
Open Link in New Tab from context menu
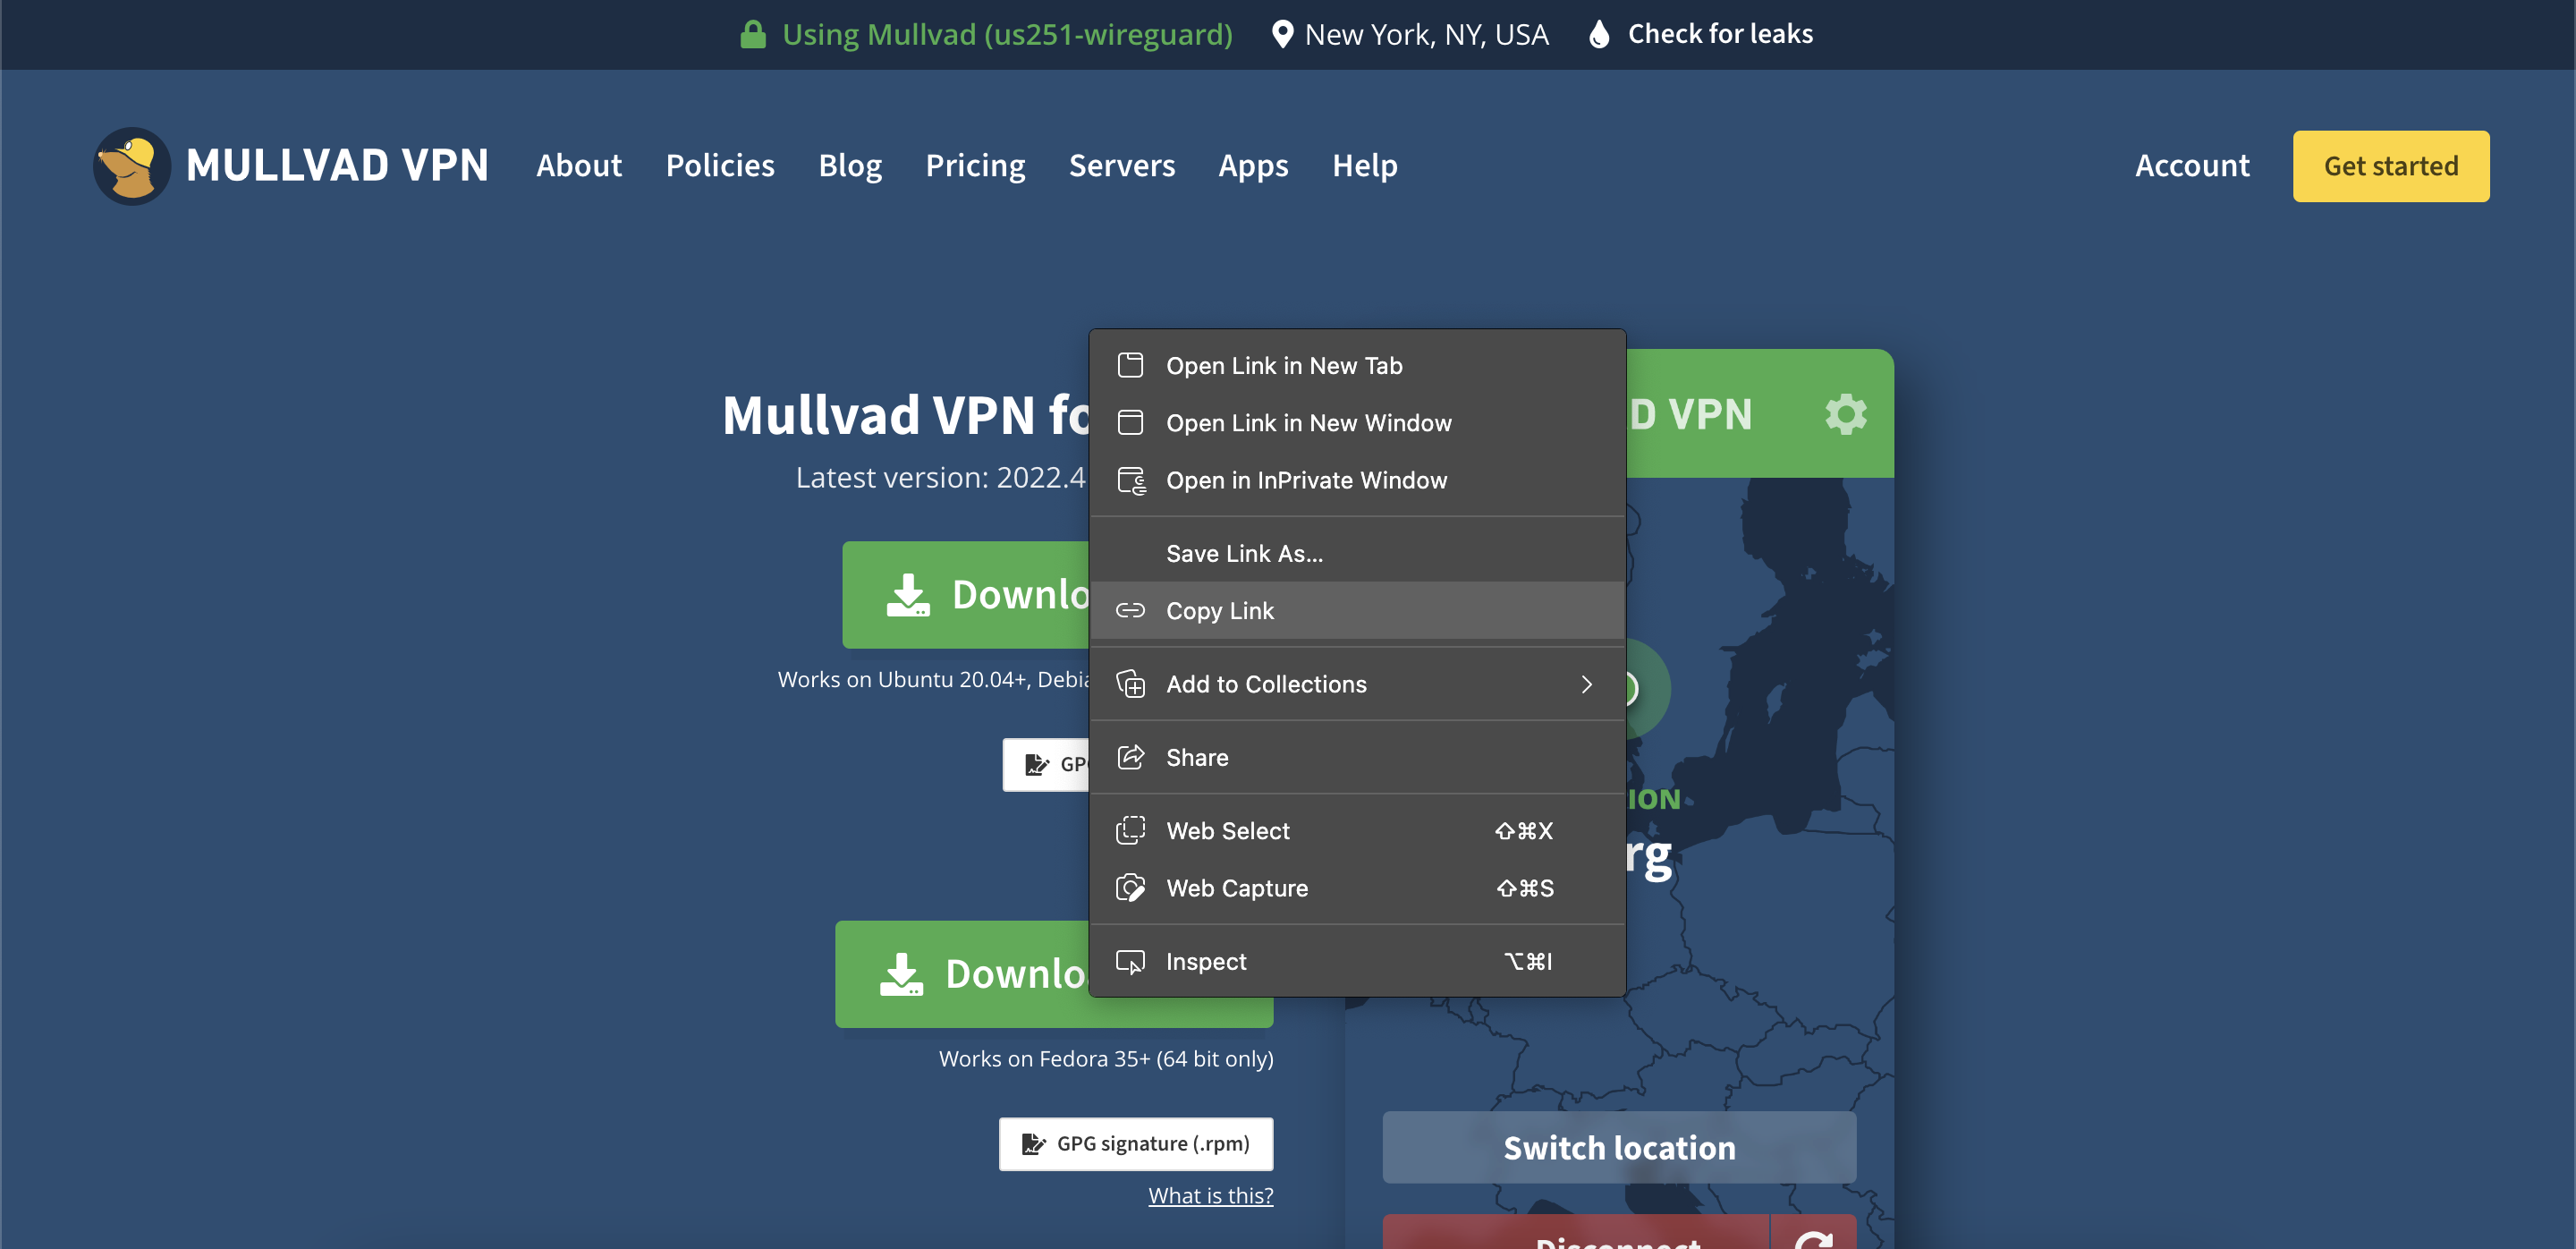point(1284,365)
